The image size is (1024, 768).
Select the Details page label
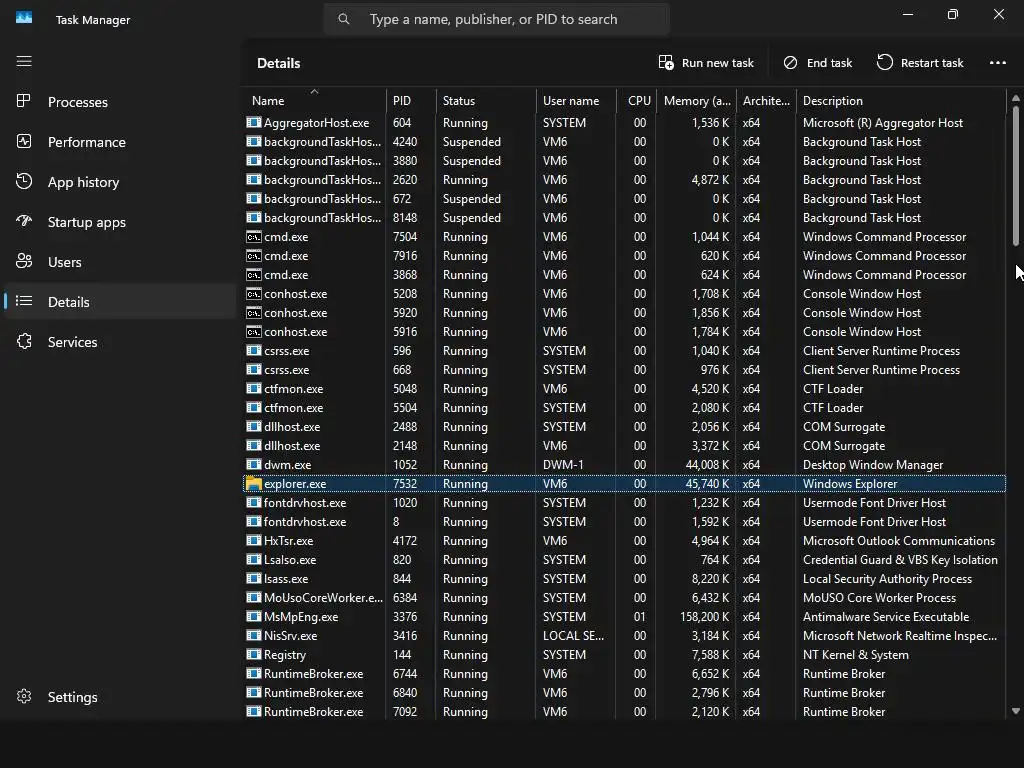[69, 302]
